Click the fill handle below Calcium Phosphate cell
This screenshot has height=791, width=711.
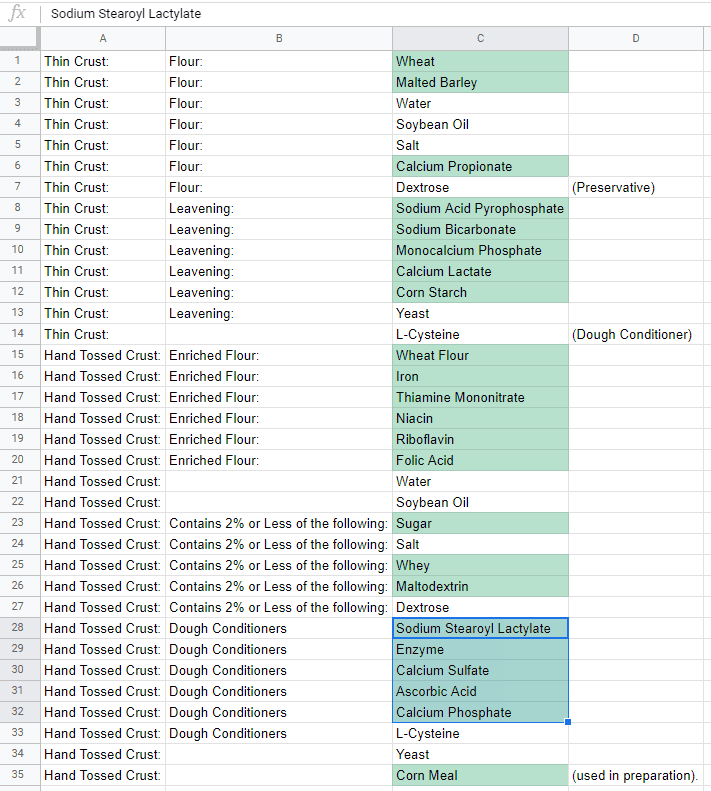click(568, 722)
